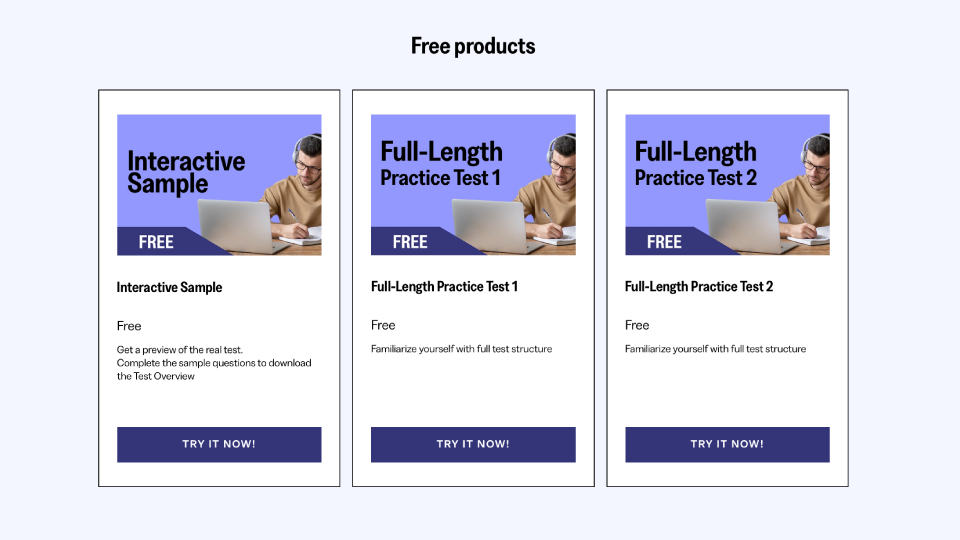Open the Full-Length Practice Test 2 banner image
This screenshot has width=960, height=540.
727,185
